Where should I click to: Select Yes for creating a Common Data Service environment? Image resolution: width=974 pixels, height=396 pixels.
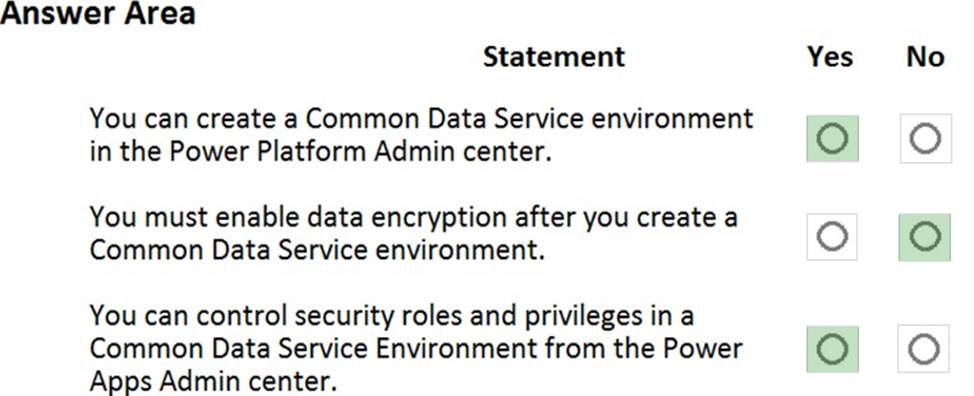click(x=832, y=138)
